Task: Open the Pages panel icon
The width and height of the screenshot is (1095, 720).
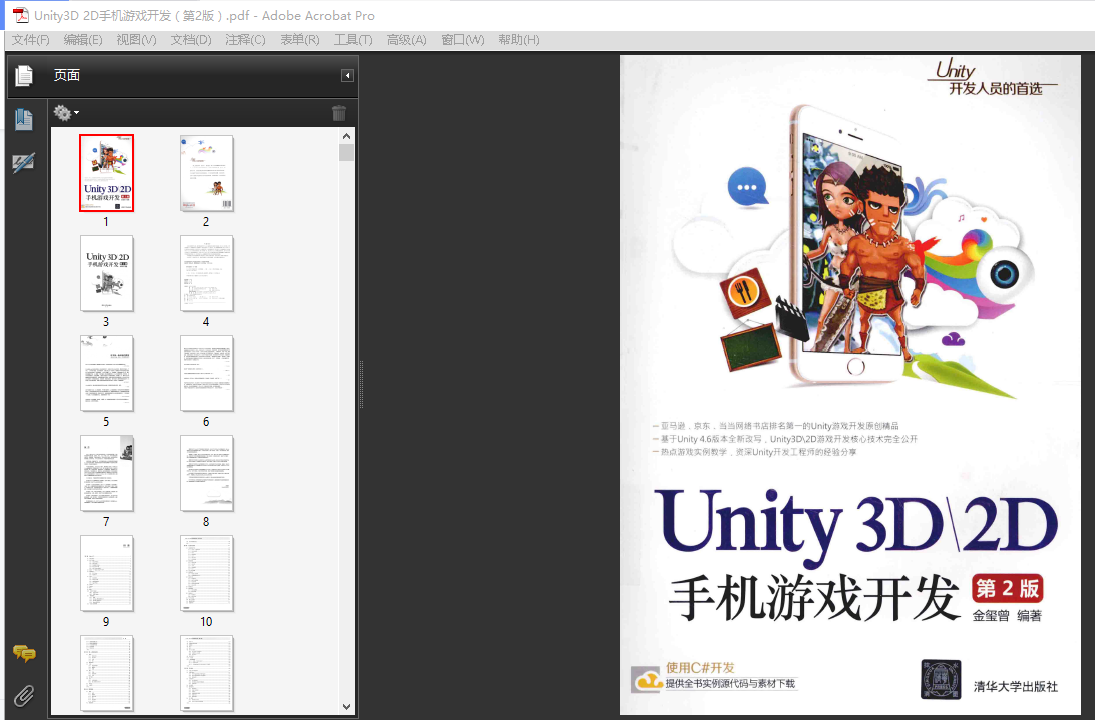Action: tap(24, 75)
